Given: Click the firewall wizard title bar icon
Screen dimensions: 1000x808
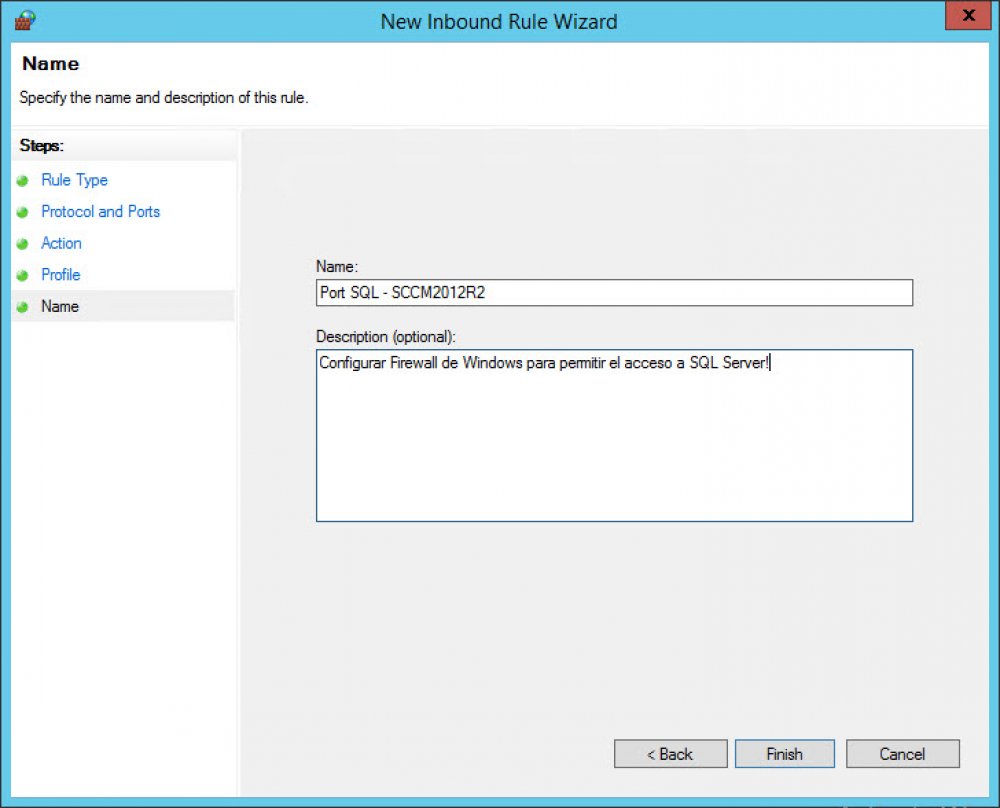Looking at the screenshot, I should pos(25,20).
